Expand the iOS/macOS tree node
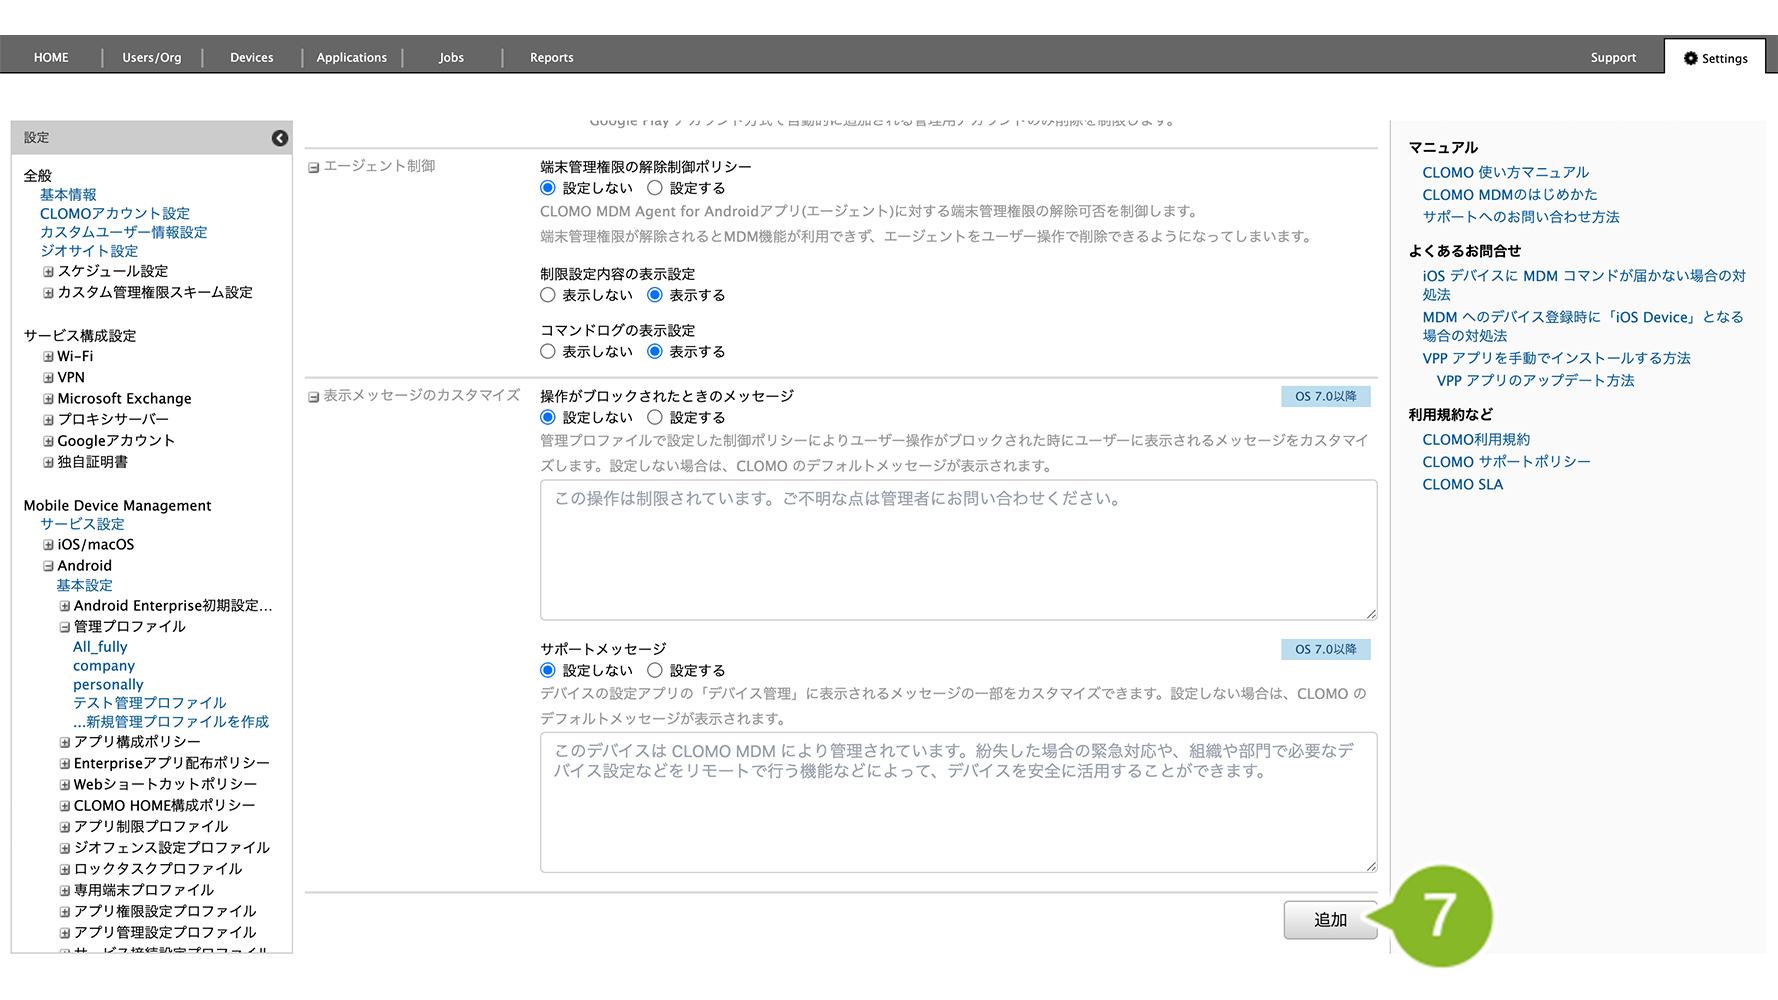Screen dimensions: 1778x1000 [x=48, y=545]
